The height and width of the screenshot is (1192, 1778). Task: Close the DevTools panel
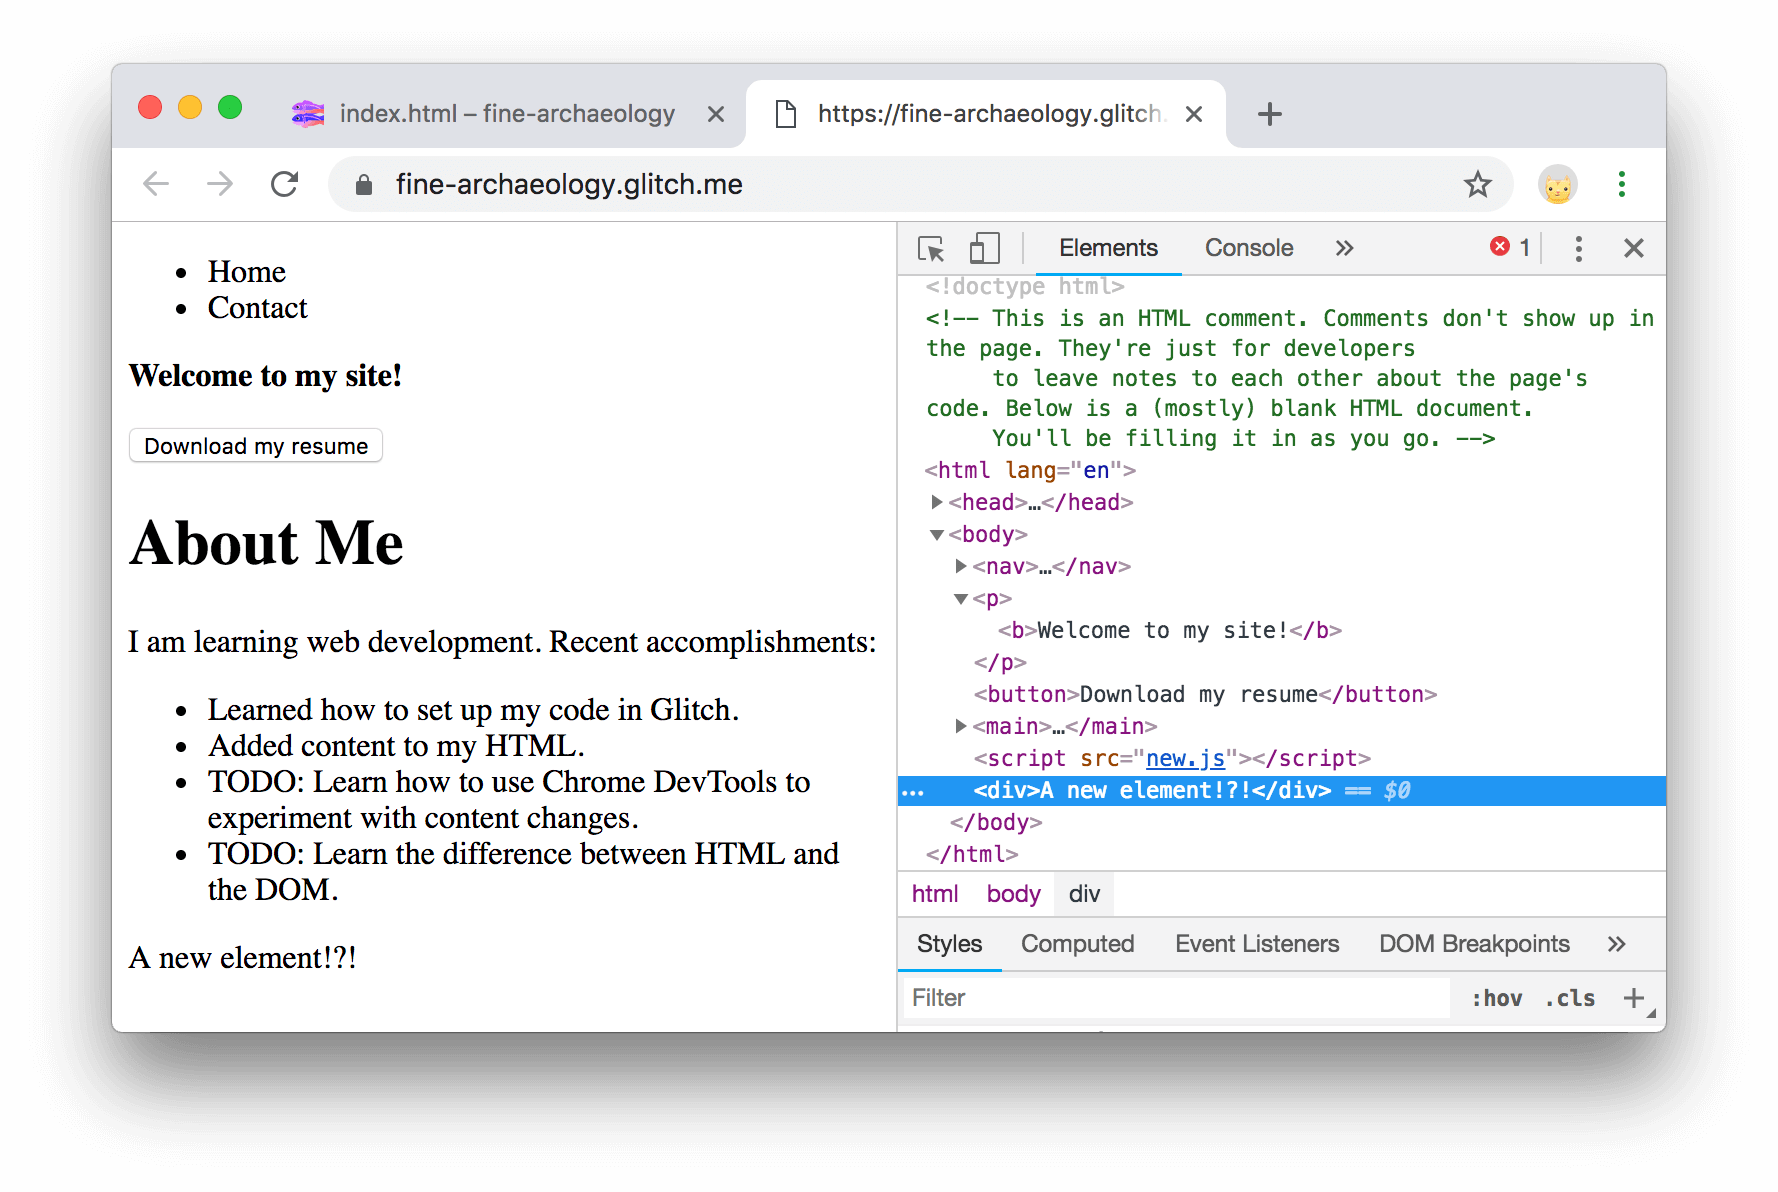pos(1633,248)
